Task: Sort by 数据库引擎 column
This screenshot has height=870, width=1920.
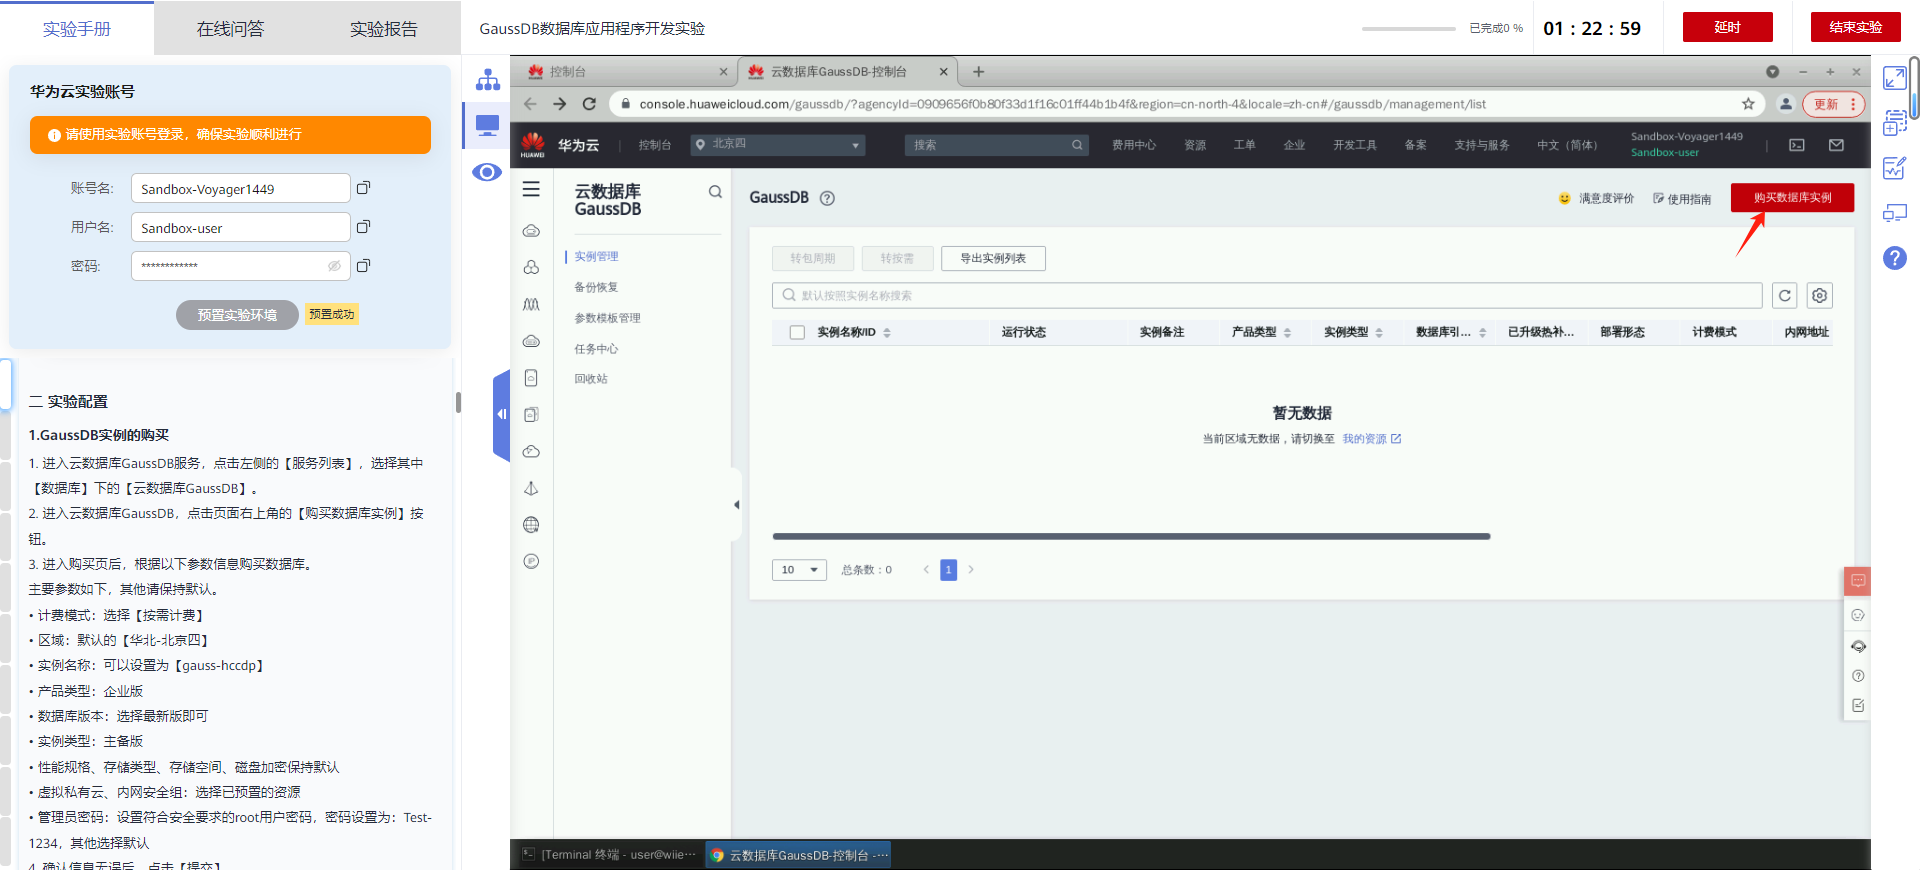Action: (x=1483, y=333)
